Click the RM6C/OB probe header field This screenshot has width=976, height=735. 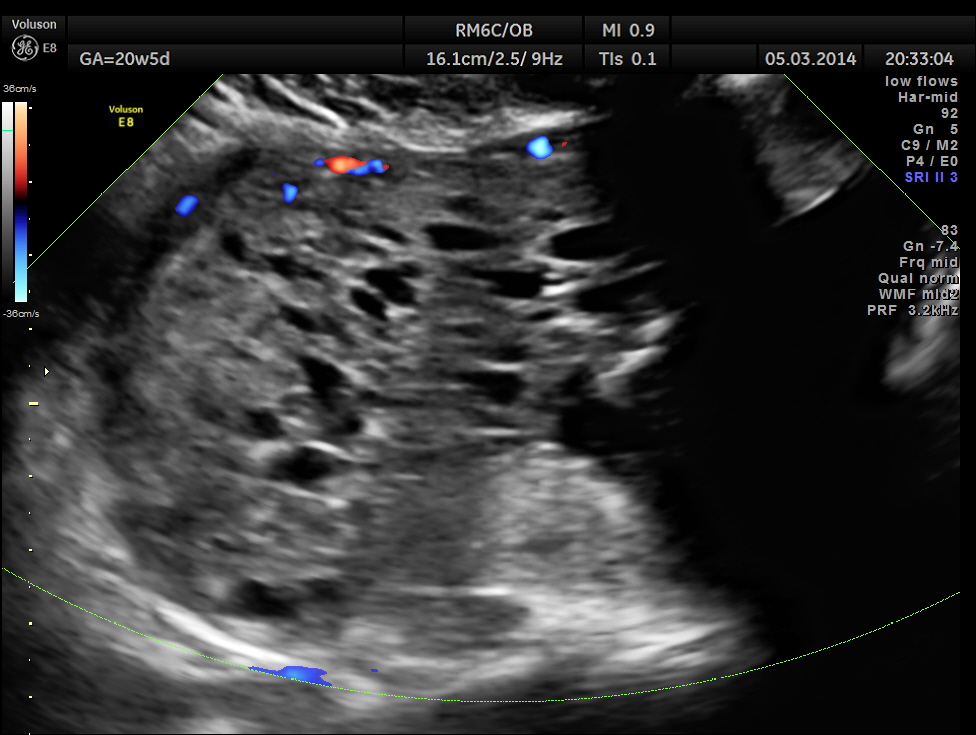click(493, 30)
